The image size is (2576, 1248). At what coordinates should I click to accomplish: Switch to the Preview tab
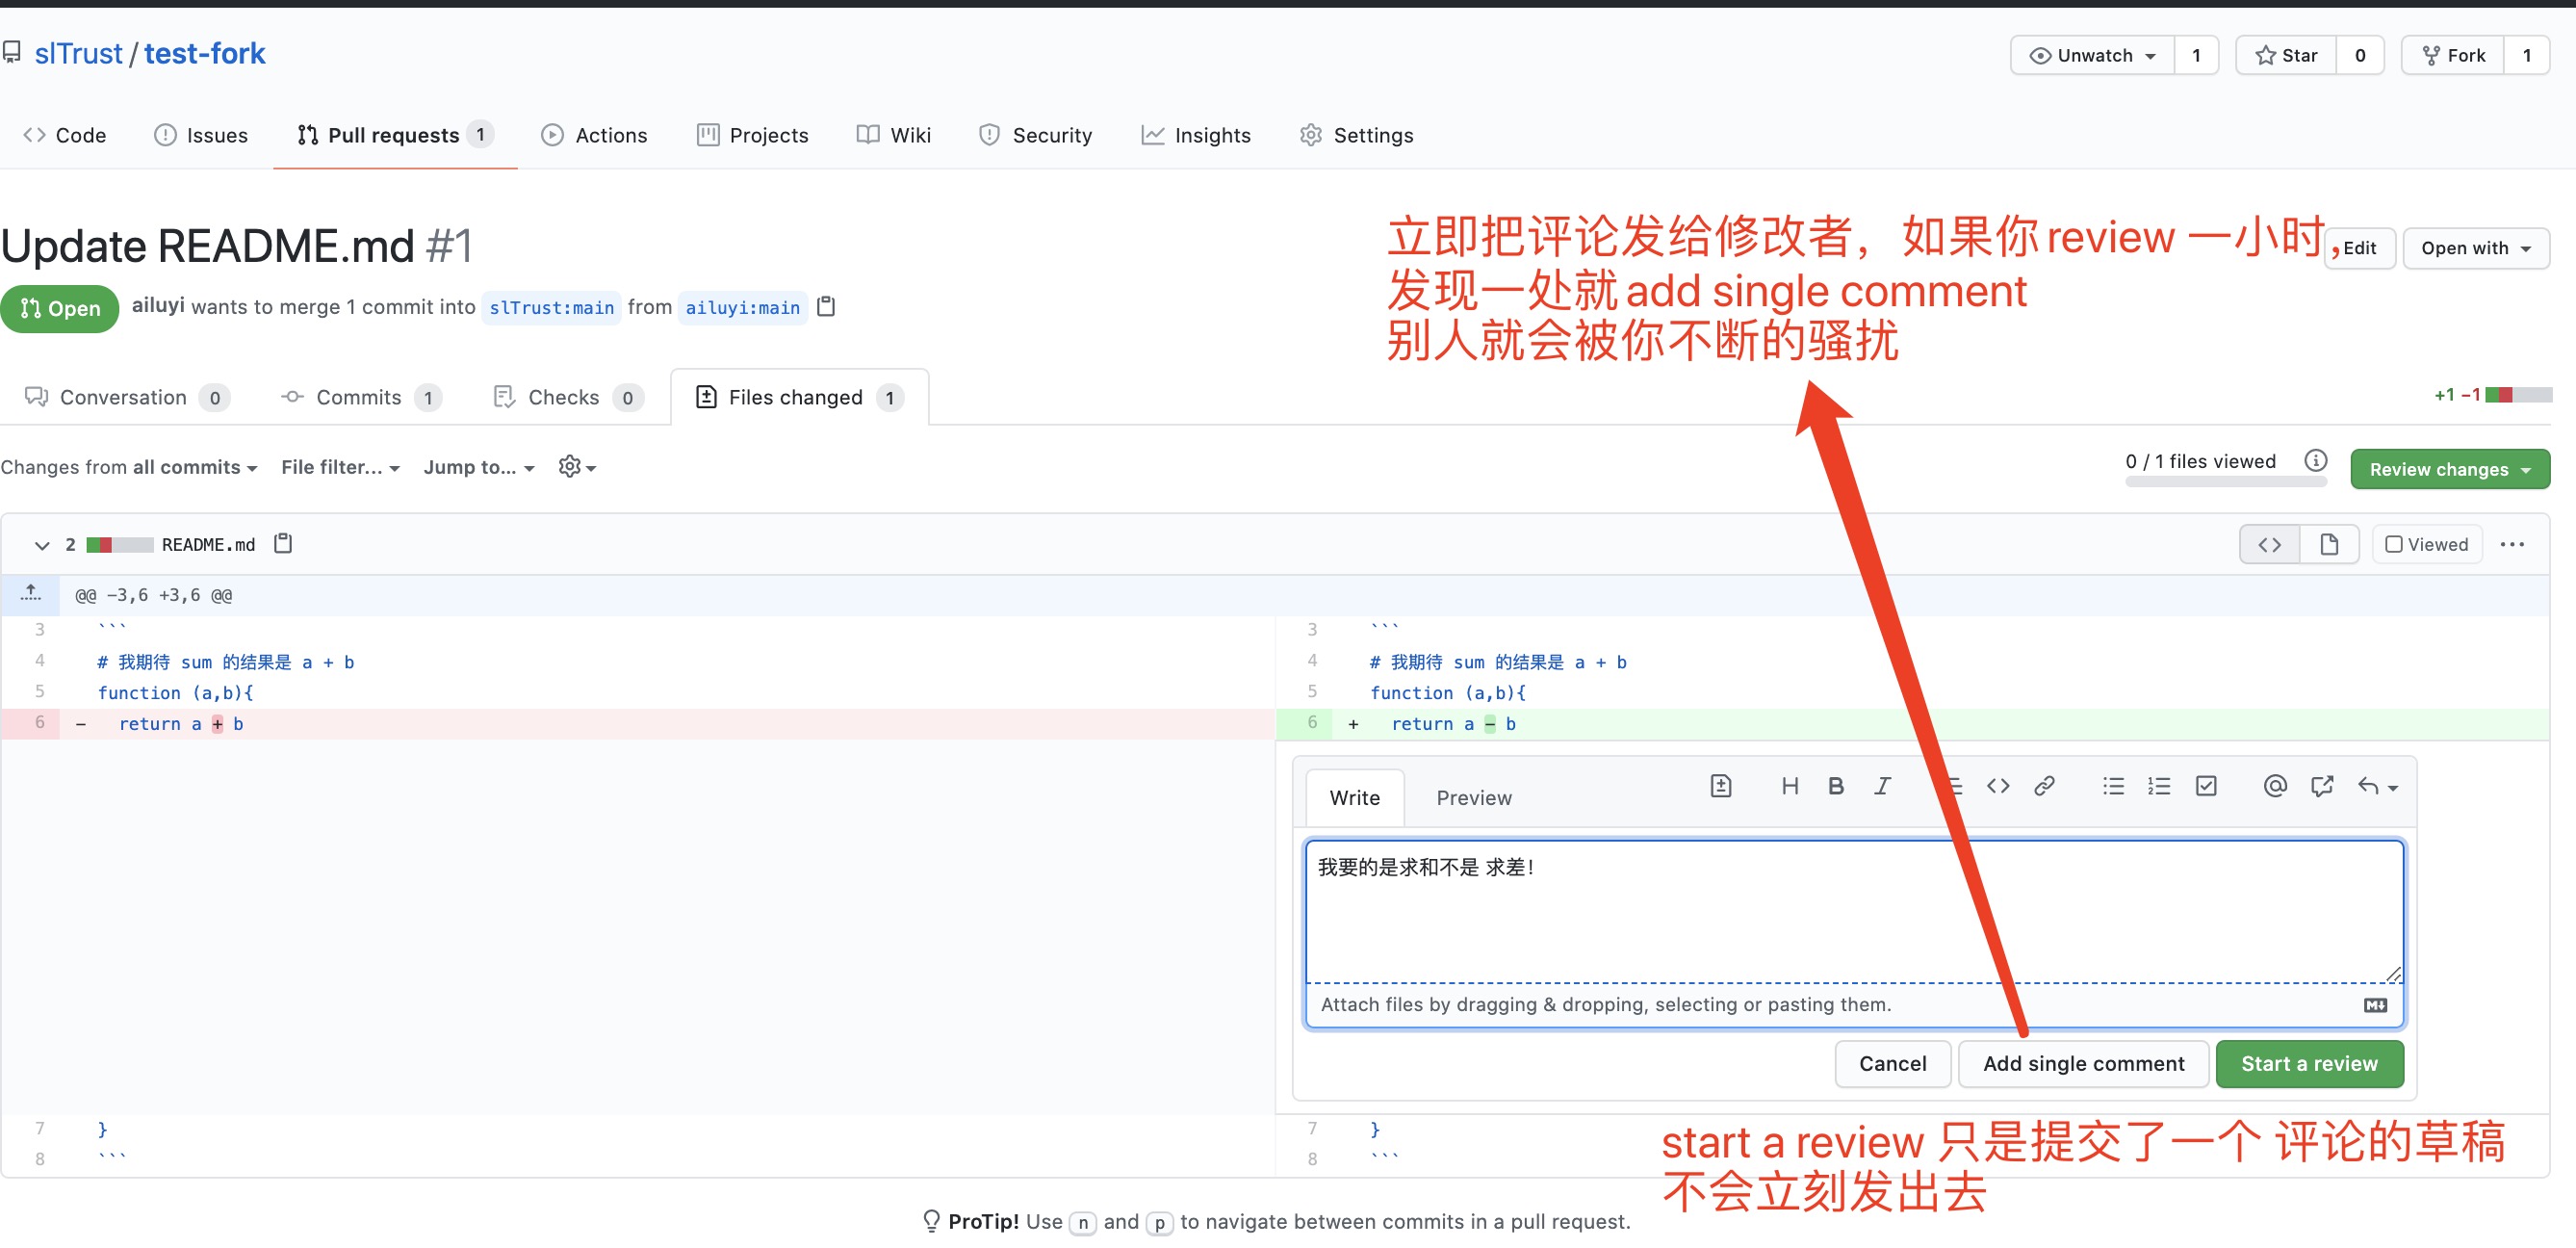(x=1473, y=798)
